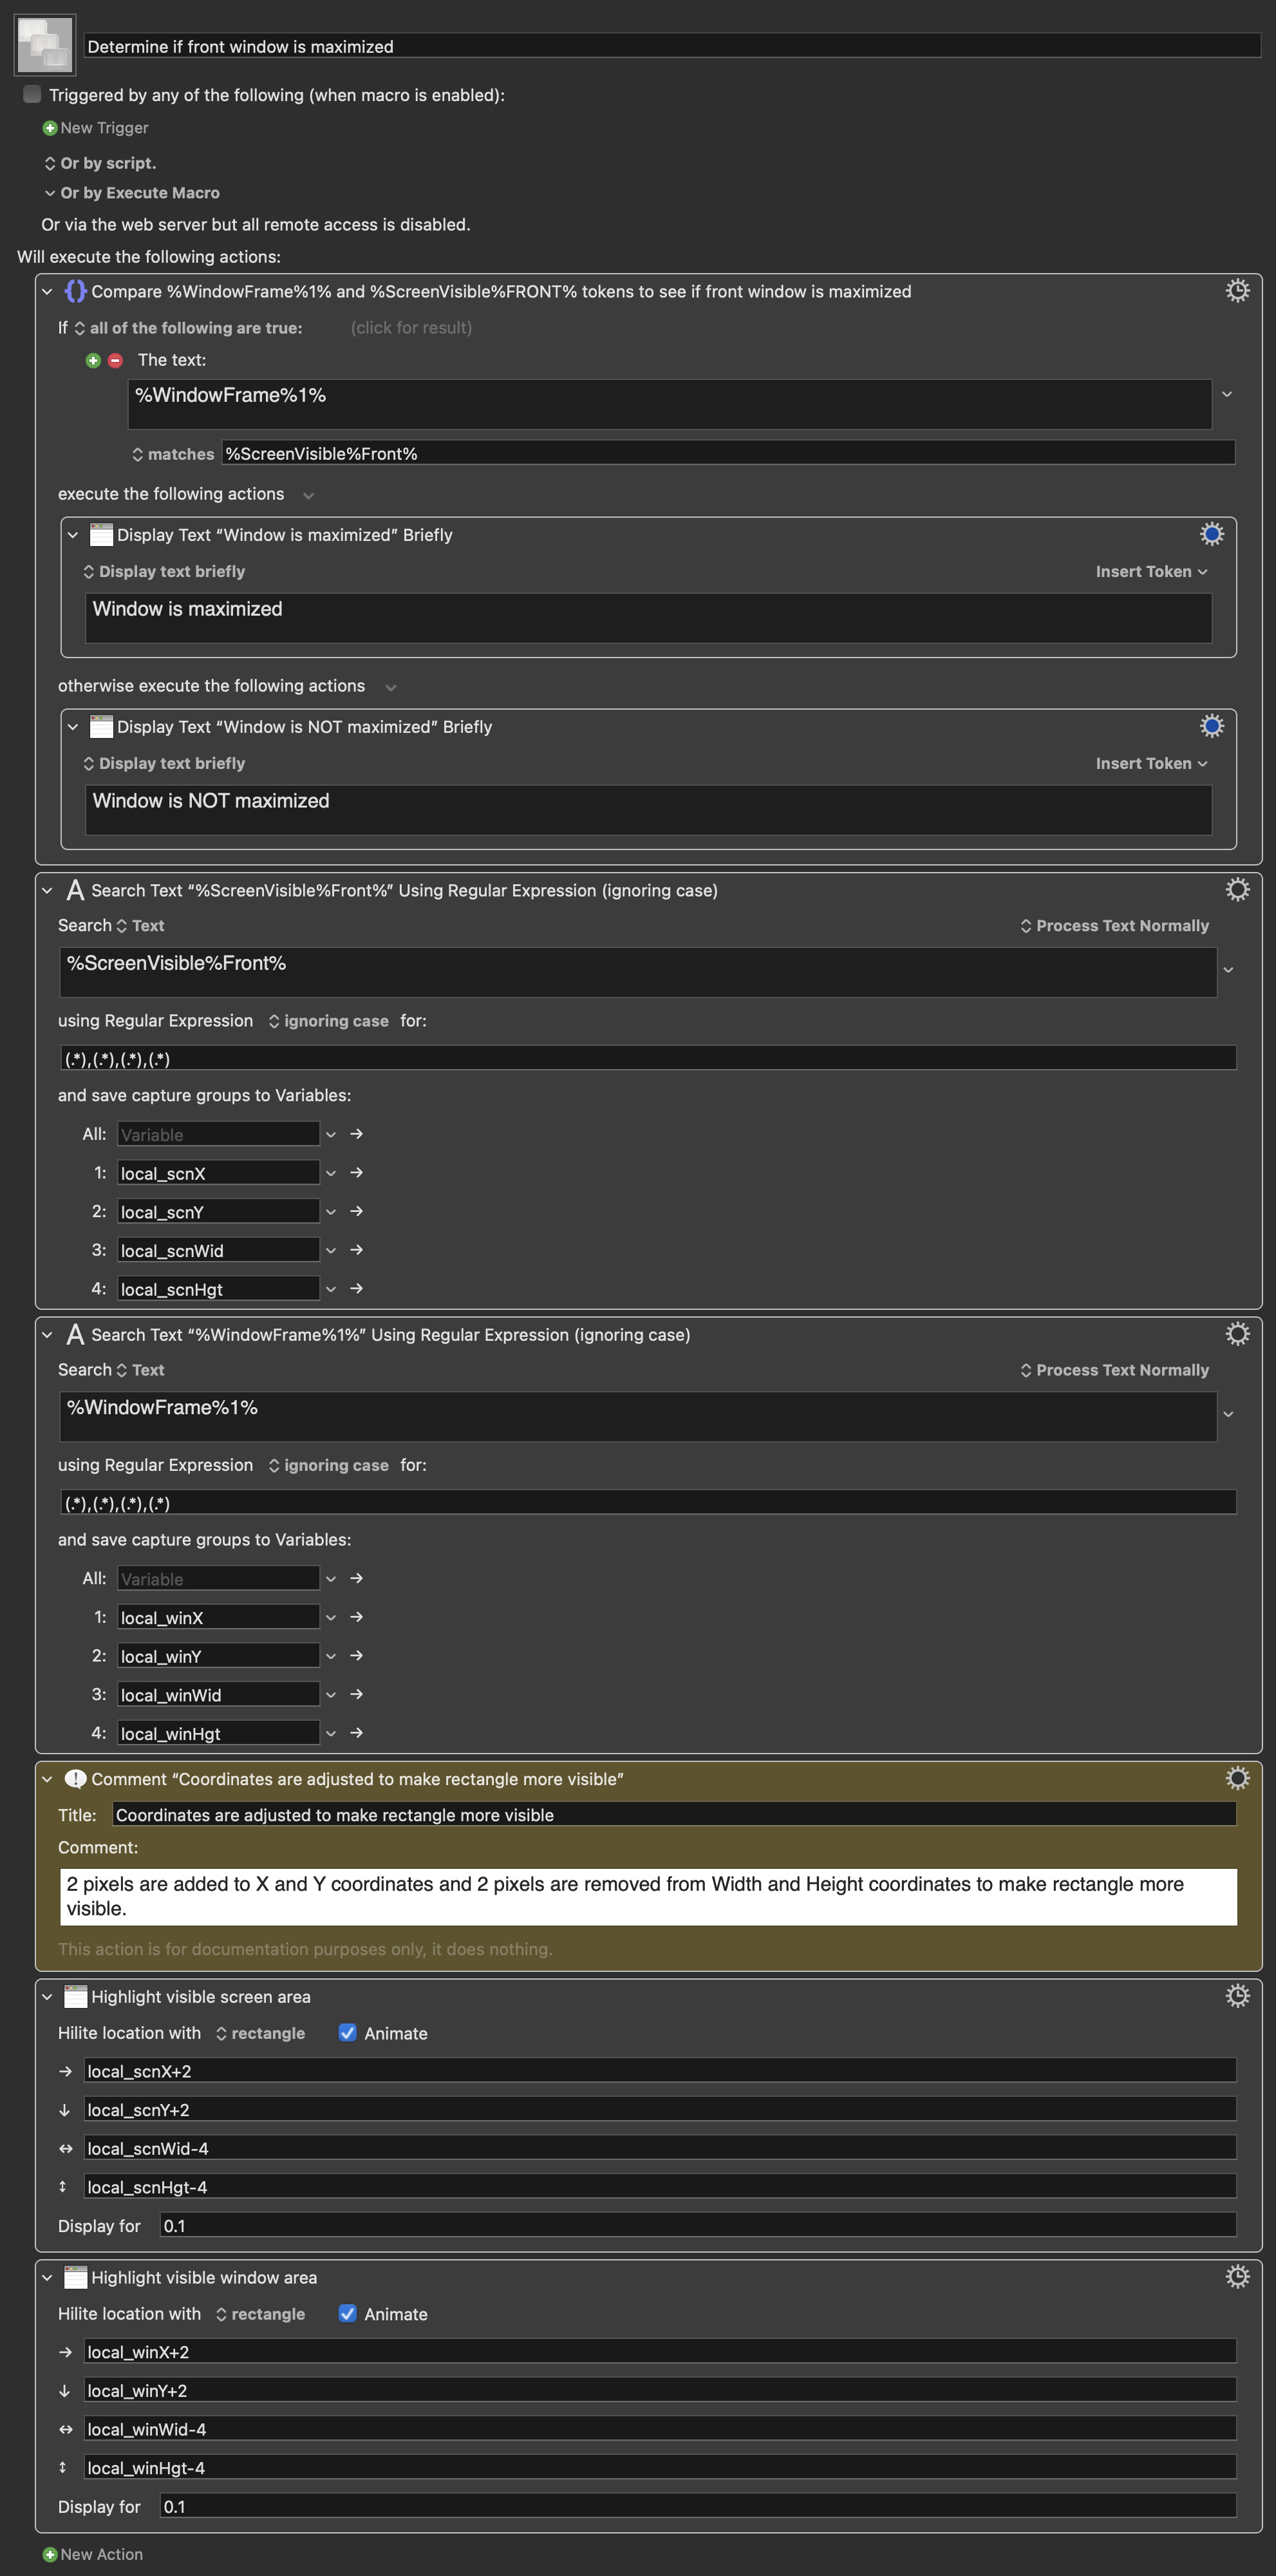1276x2576 pixels.
Task: Open the "Process Text Normally" popup for %ScreenVisible%Front%
Action: pos(1114,926)
